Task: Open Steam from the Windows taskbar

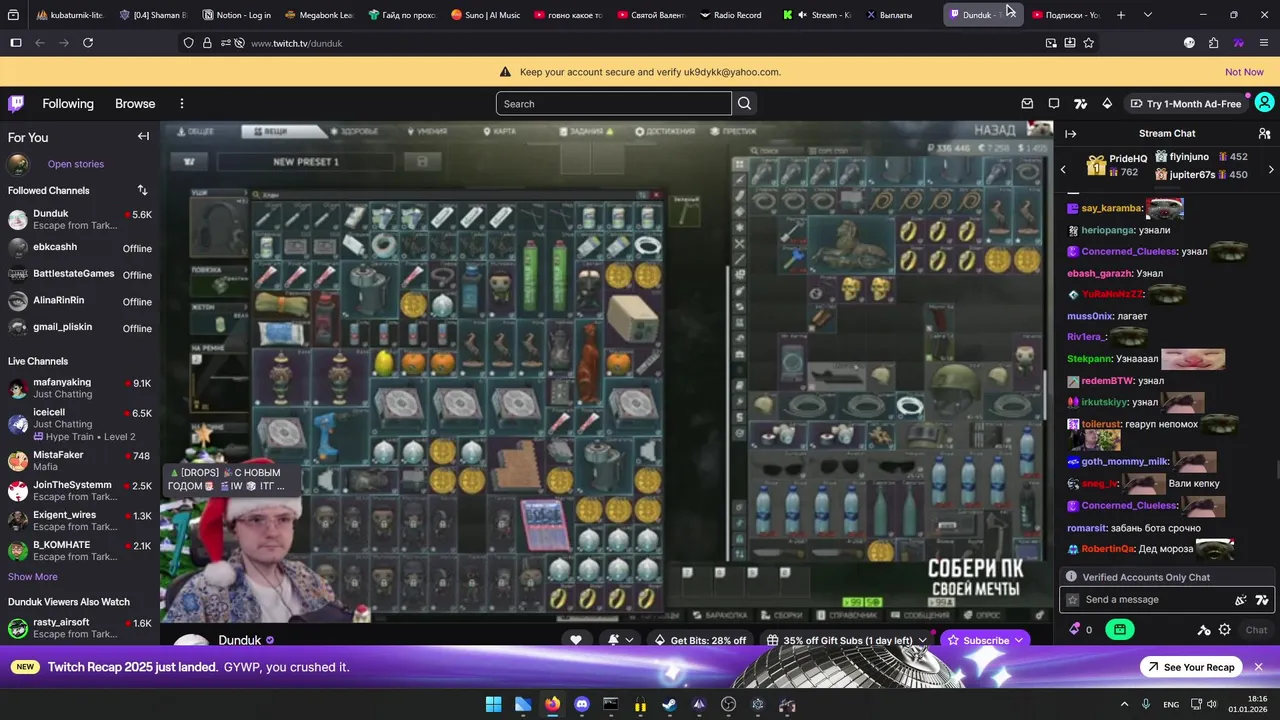Action: click(669, 705)
